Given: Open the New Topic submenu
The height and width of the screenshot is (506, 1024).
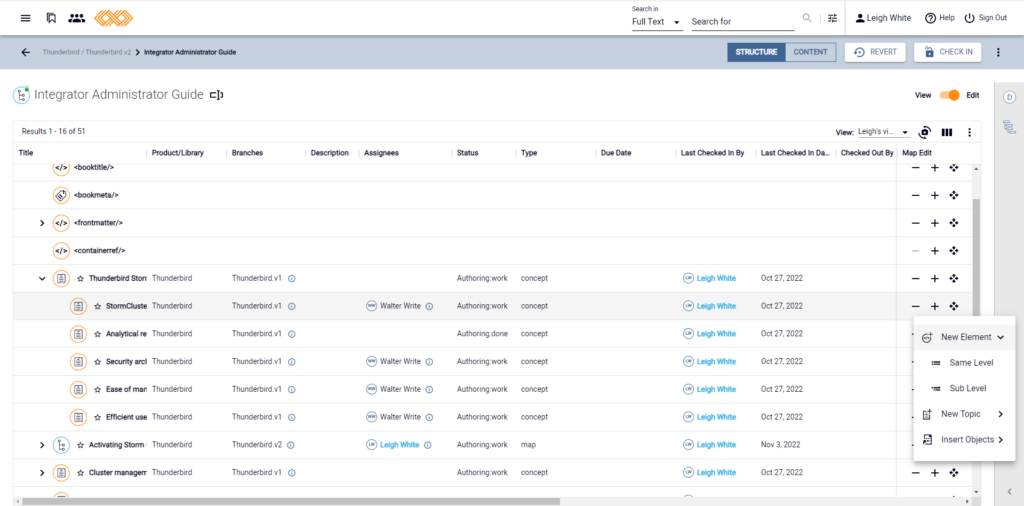Looking at the screenshot, I should [x=965, y=414].
